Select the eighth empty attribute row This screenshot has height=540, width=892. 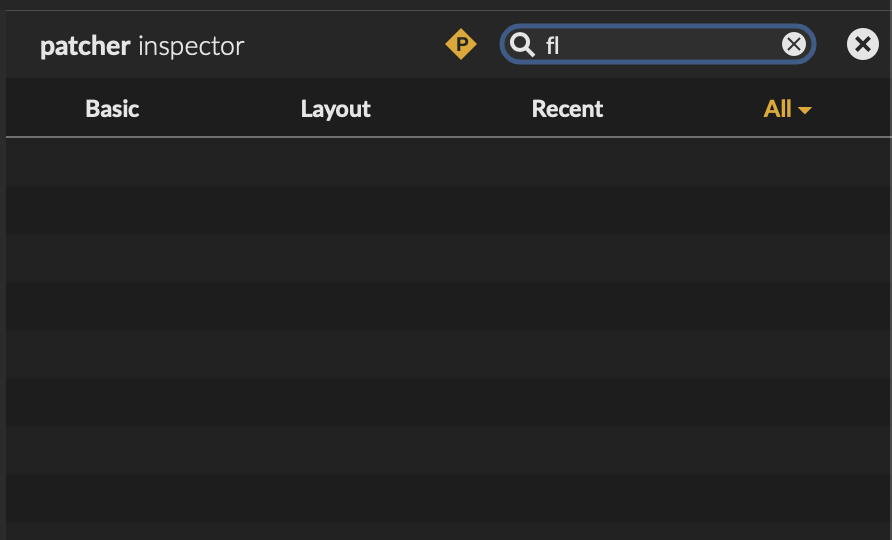pos(446,498)
